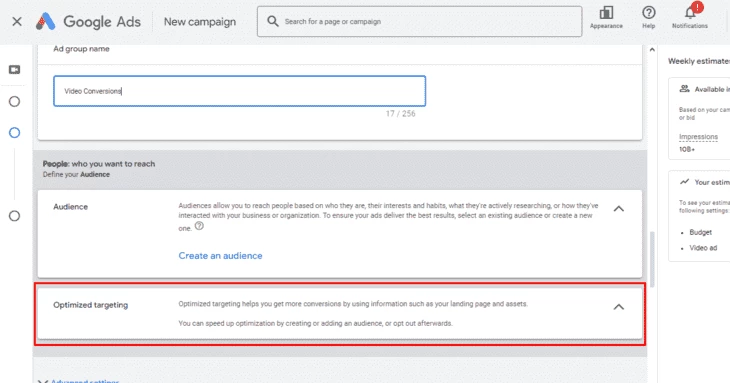Image resolution: width=730 pixels, height=383 pixels.
Task: Click the vertical scrollbar thumb
Action: (652, 259)
